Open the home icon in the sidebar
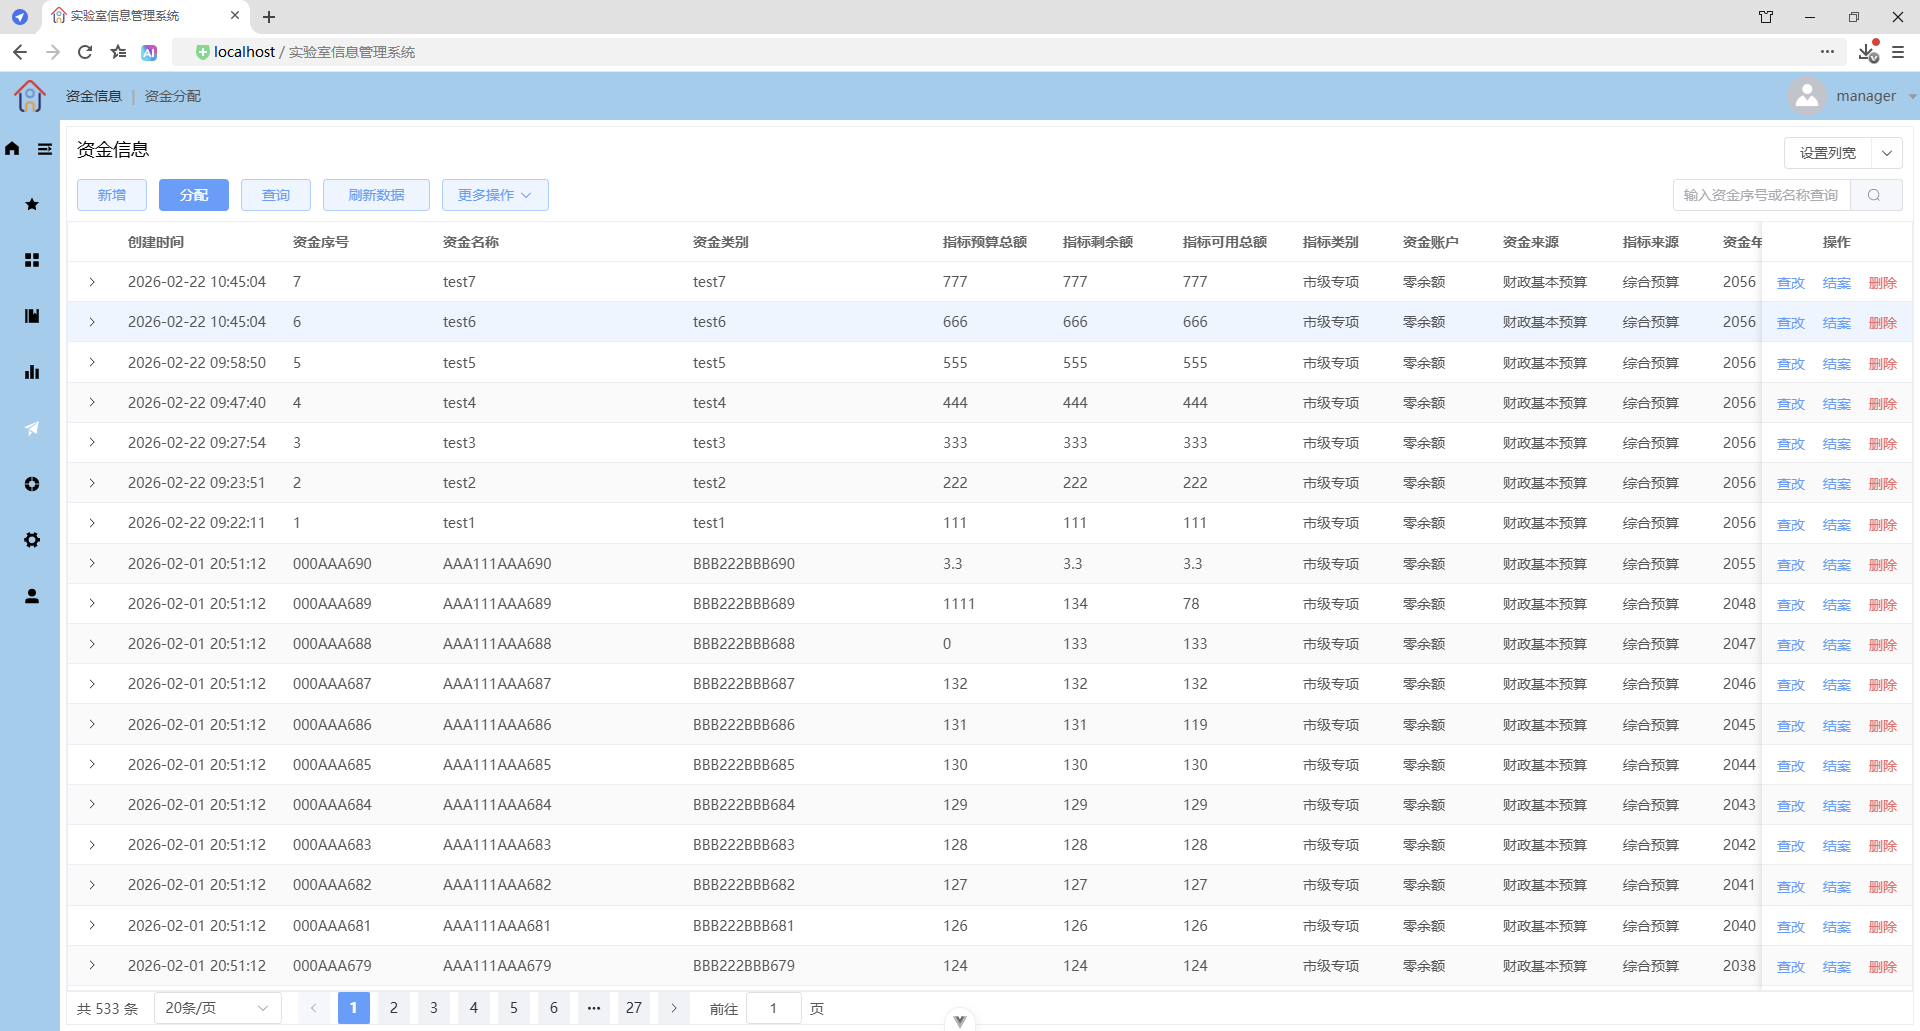1920x1031 pixels. (x=12, y=149)
